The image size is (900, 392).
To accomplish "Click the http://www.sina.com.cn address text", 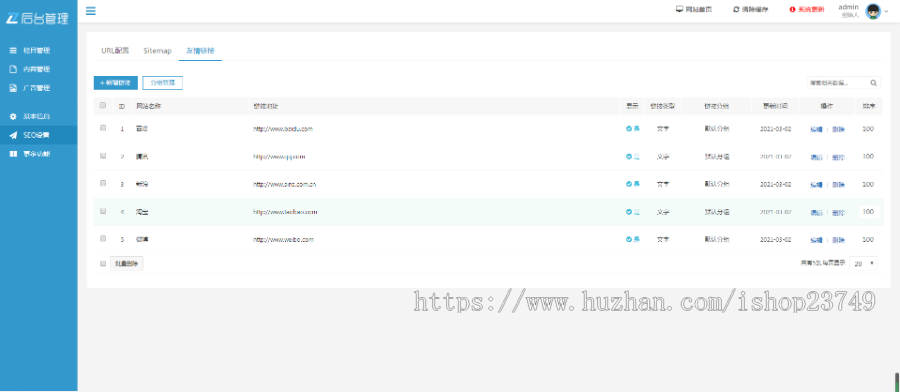I will click(285, 184).
